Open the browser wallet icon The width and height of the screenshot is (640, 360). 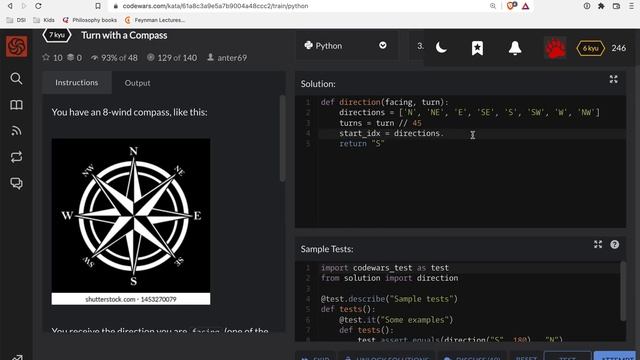pos(616,6)
